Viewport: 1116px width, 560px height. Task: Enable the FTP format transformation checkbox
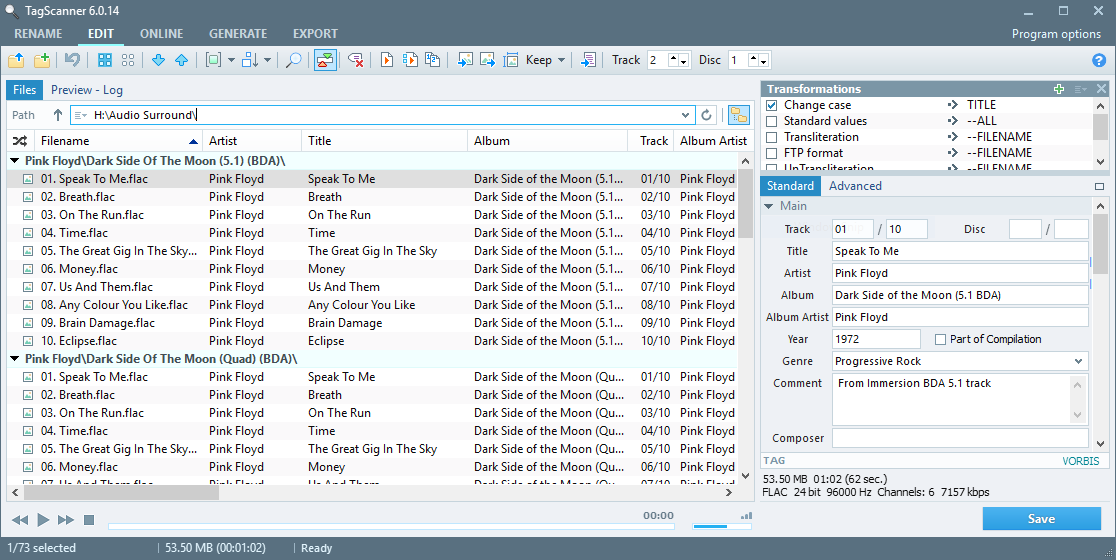(x=772, y=153)
